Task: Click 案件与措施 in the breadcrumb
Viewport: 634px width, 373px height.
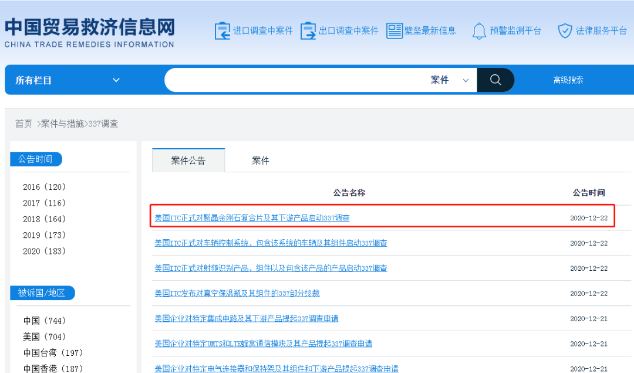Action: pyautogui.click(x=62, y=124)
